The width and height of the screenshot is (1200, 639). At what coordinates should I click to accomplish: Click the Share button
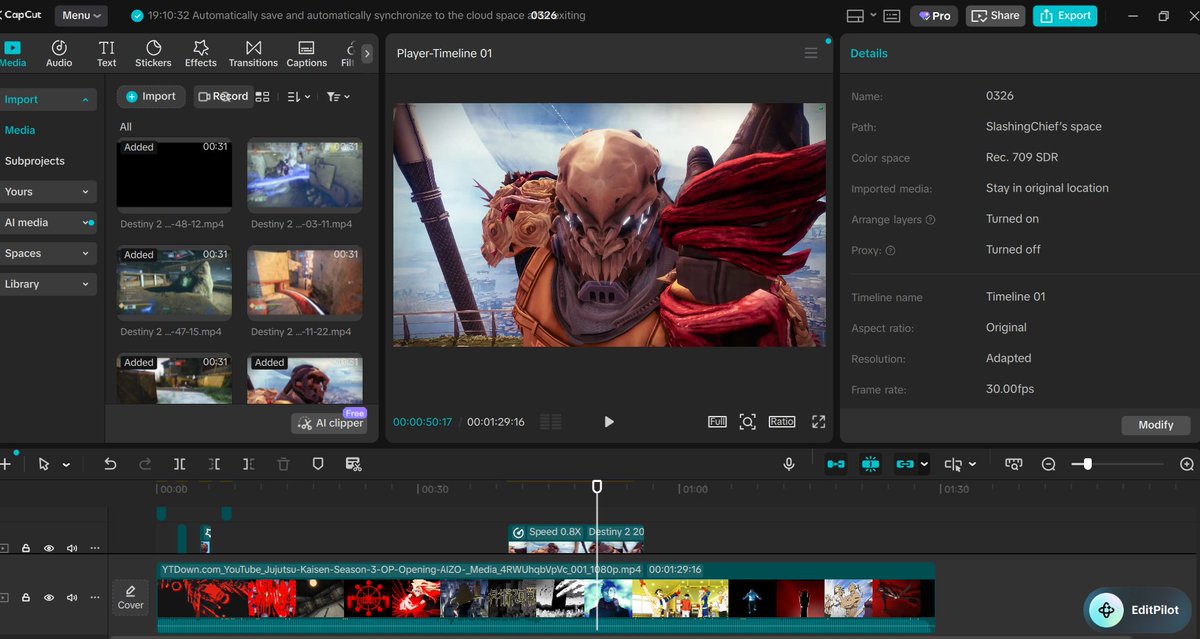pos(995,16)
